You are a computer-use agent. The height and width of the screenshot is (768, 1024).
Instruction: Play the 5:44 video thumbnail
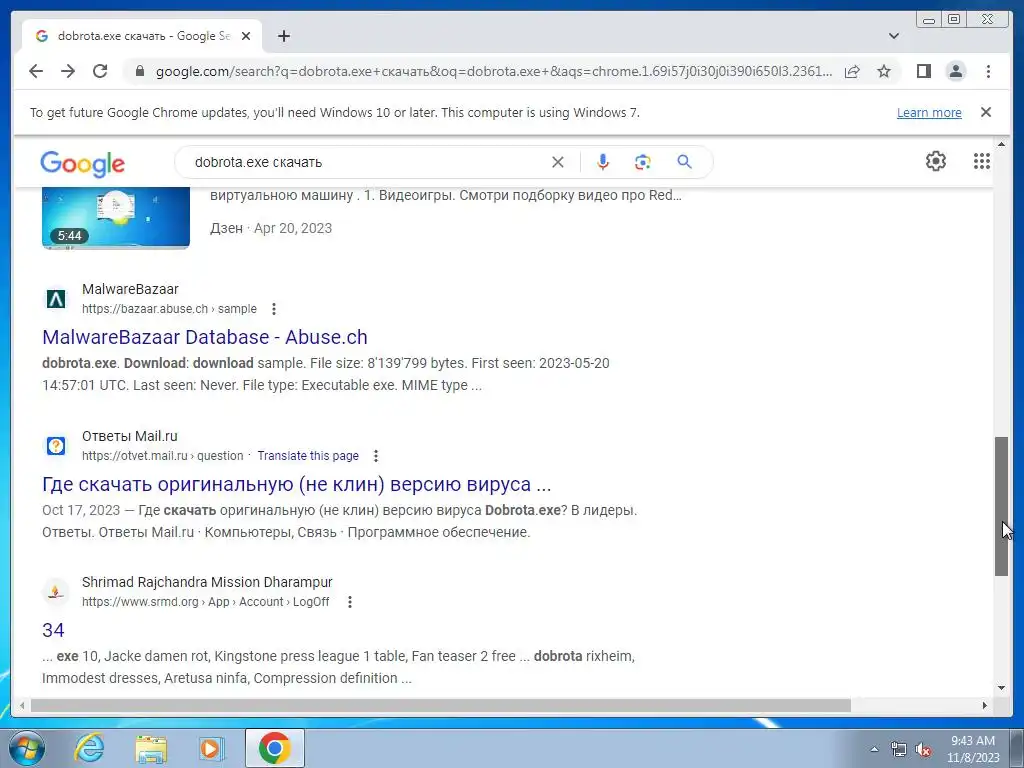pos(116,217)
